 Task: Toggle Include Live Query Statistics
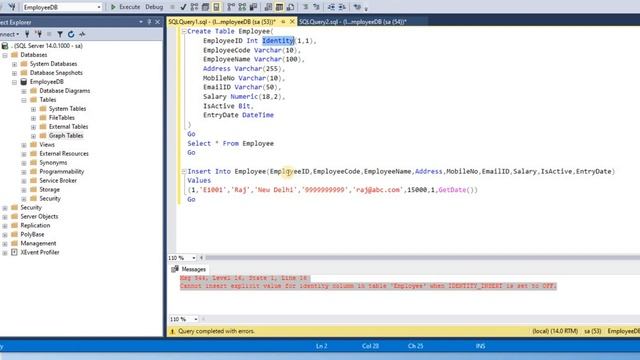242,7
